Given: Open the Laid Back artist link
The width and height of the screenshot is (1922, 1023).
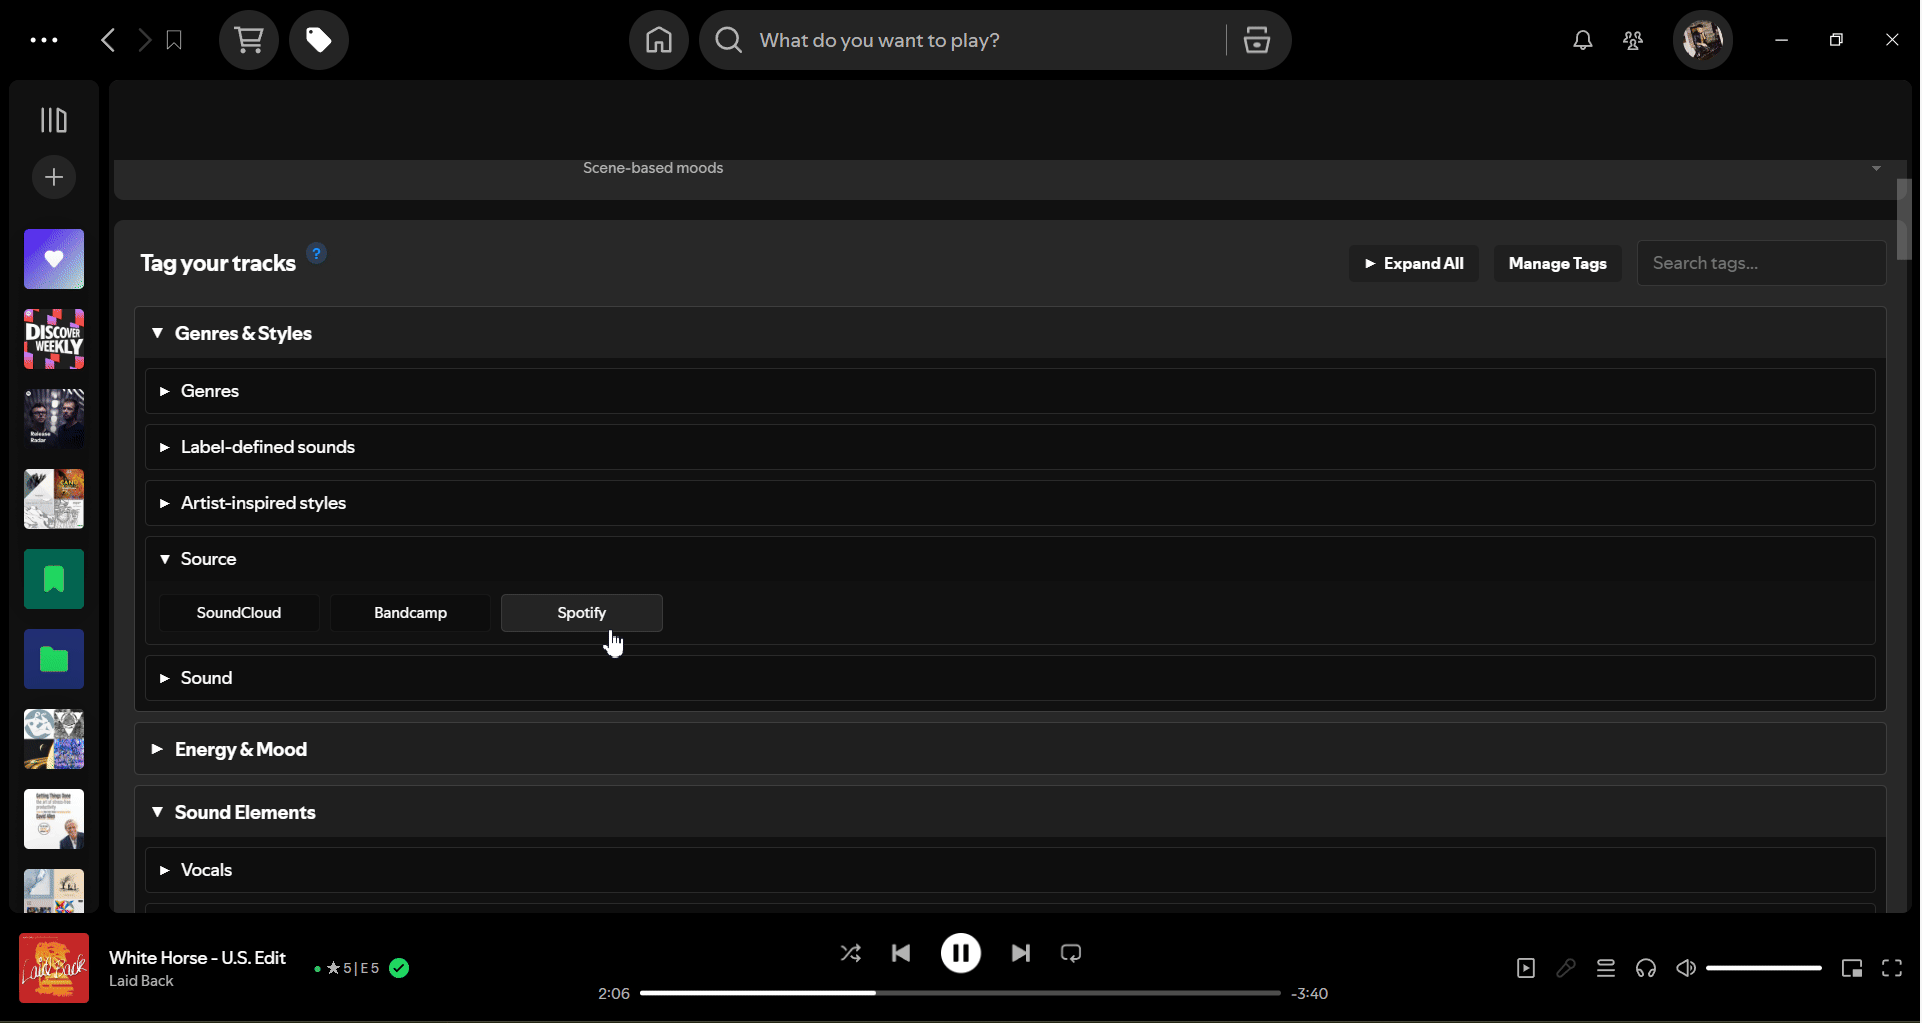Looking at the screenshot, I should 141,981.
